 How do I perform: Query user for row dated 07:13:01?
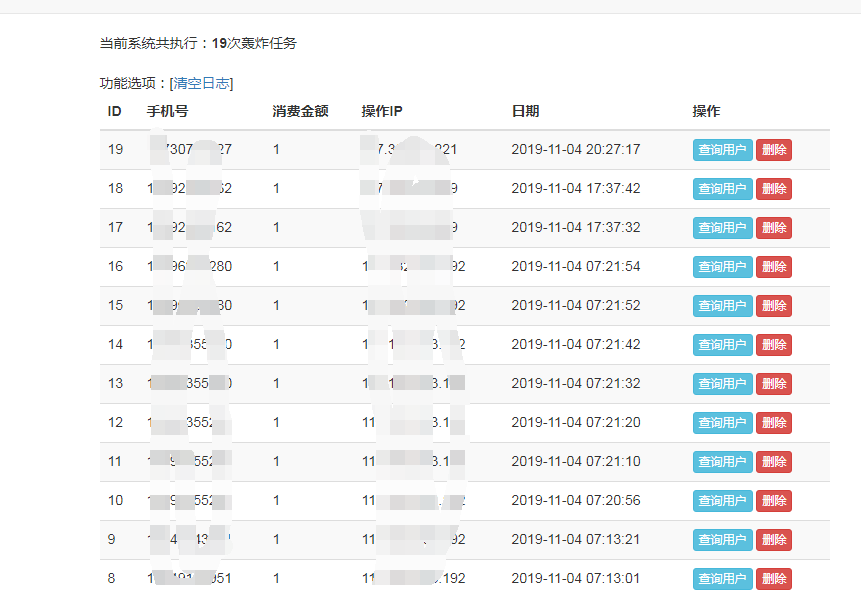(722, 579)
